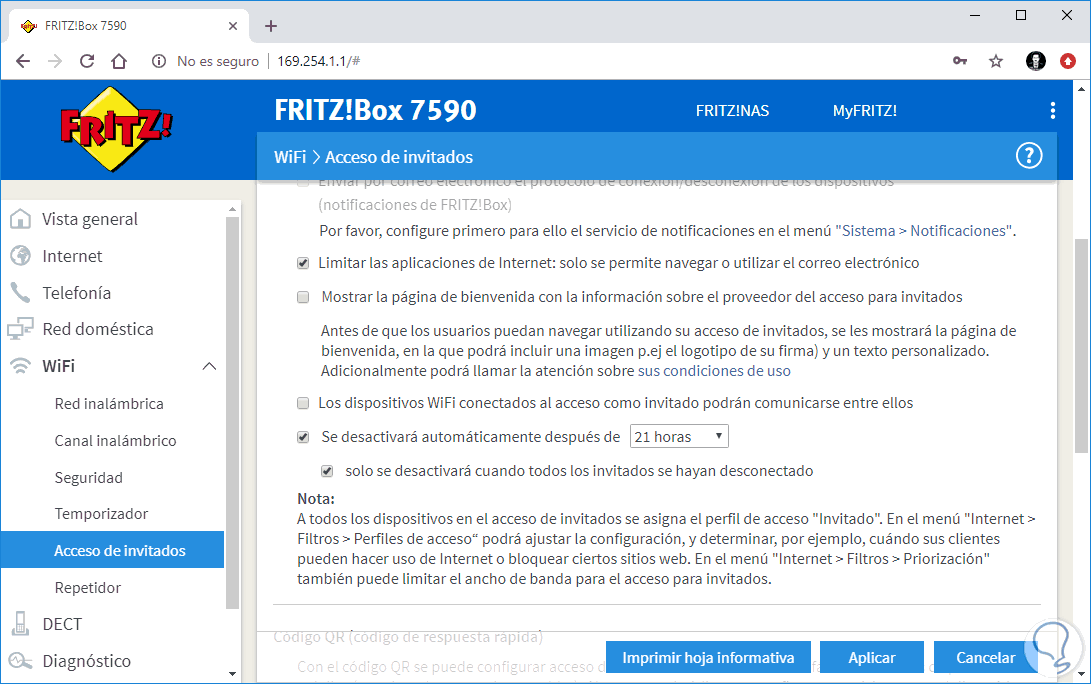Enable 'Mostrar la página de bienvenida' checkbox

303,297
